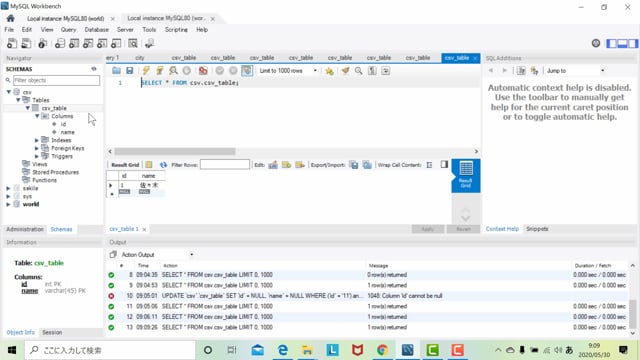This screenshot has width=640, height=360.
Task: Refresh the result grid data
Action: point(163,165)
